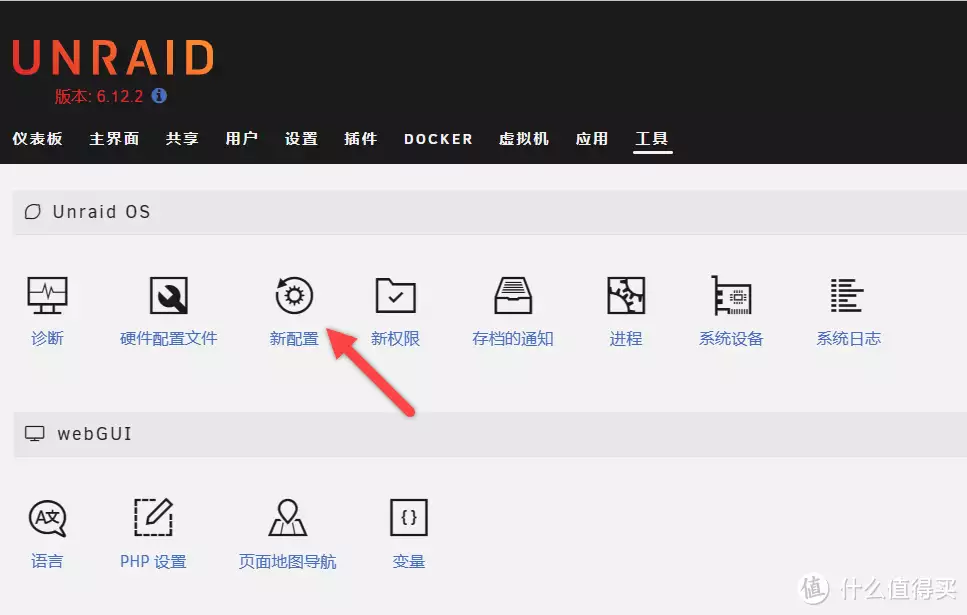The width and height of the screenshot is (967, 615).
Task: Click the 存档的通知 link text
Action: tap(513, 339)
